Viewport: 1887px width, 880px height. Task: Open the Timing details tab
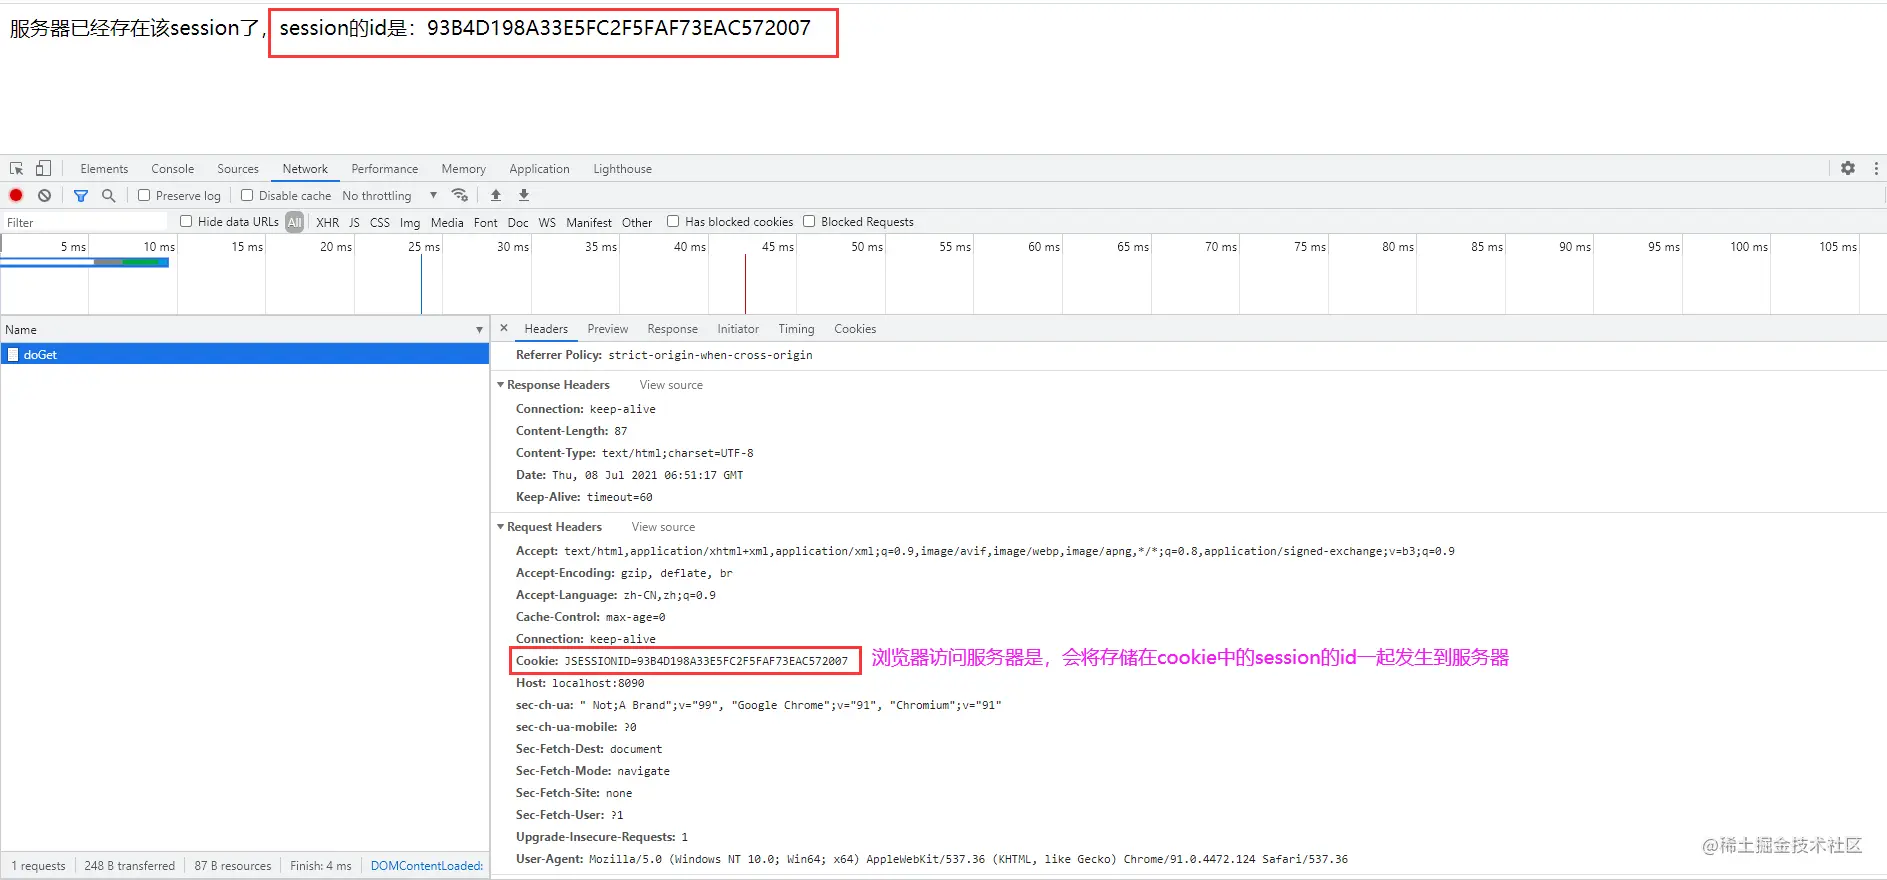coord(796,329)
